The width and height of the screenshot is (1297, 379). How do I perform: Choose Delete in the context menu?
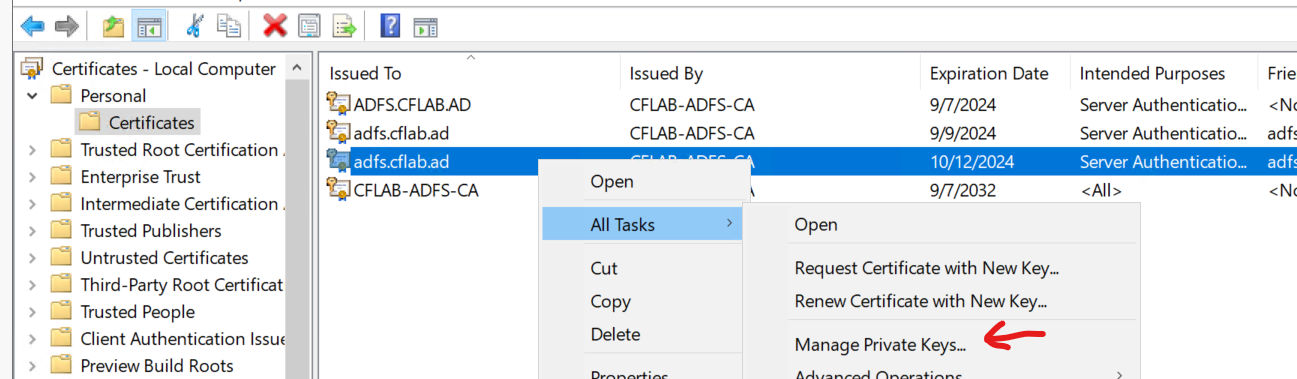pos(615,334)
